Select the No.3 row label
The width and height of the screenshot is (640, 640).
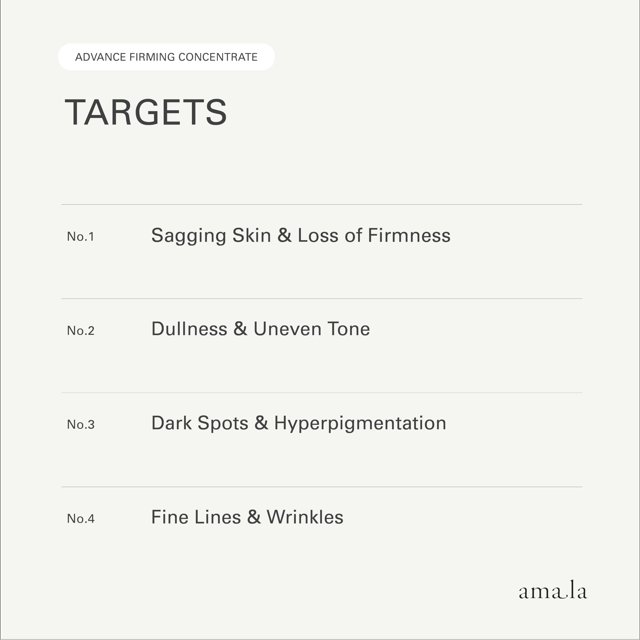point(80,424)
